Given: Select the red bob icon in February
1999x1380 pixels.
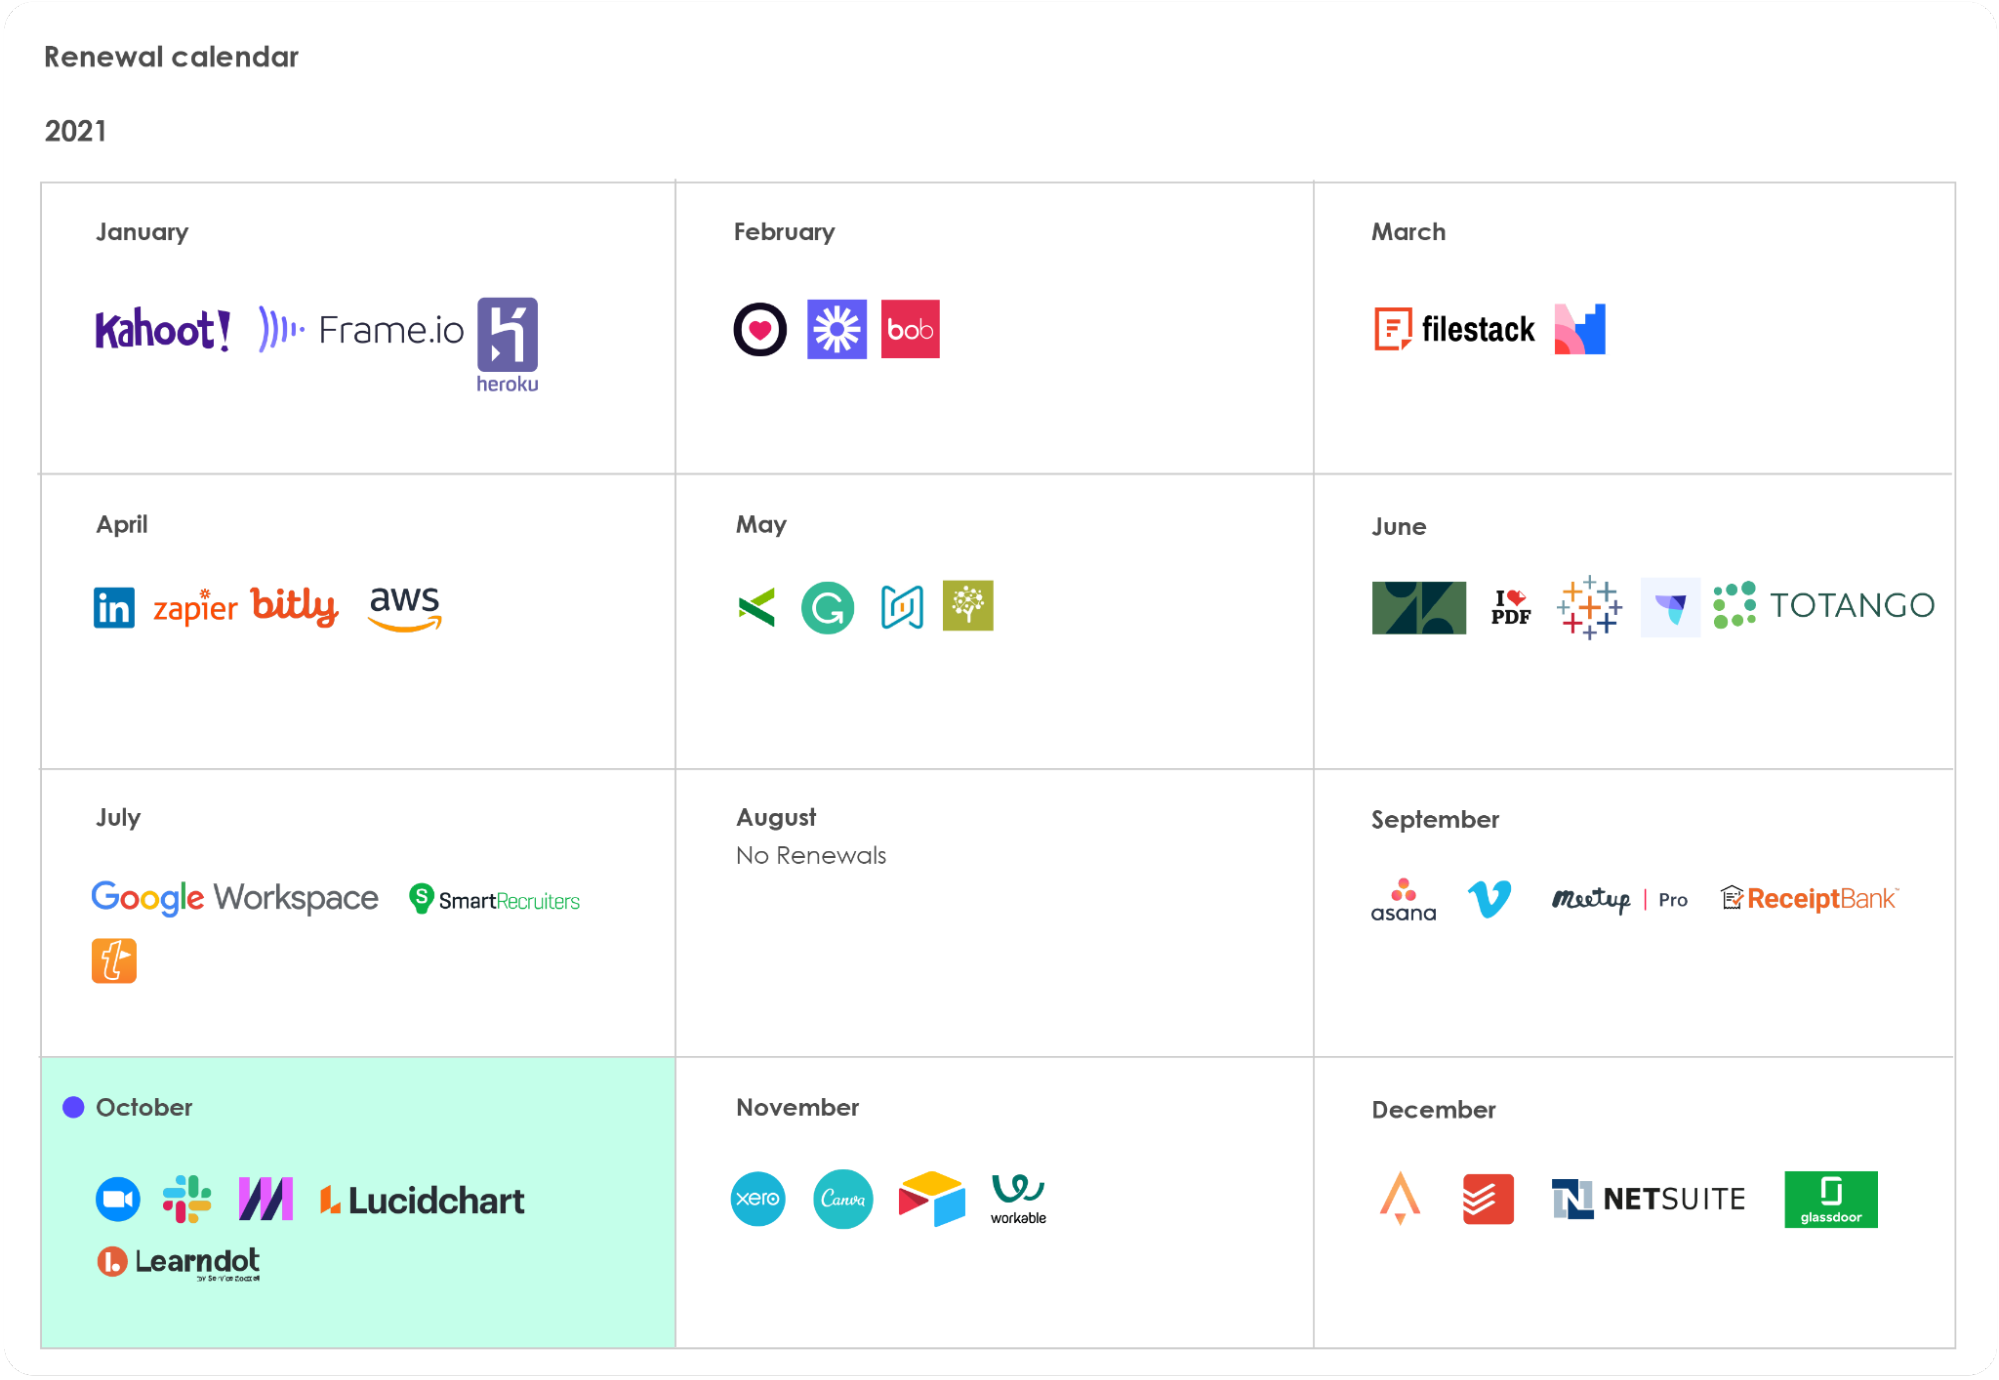Looking at the screenshot, I should point(910,329).
